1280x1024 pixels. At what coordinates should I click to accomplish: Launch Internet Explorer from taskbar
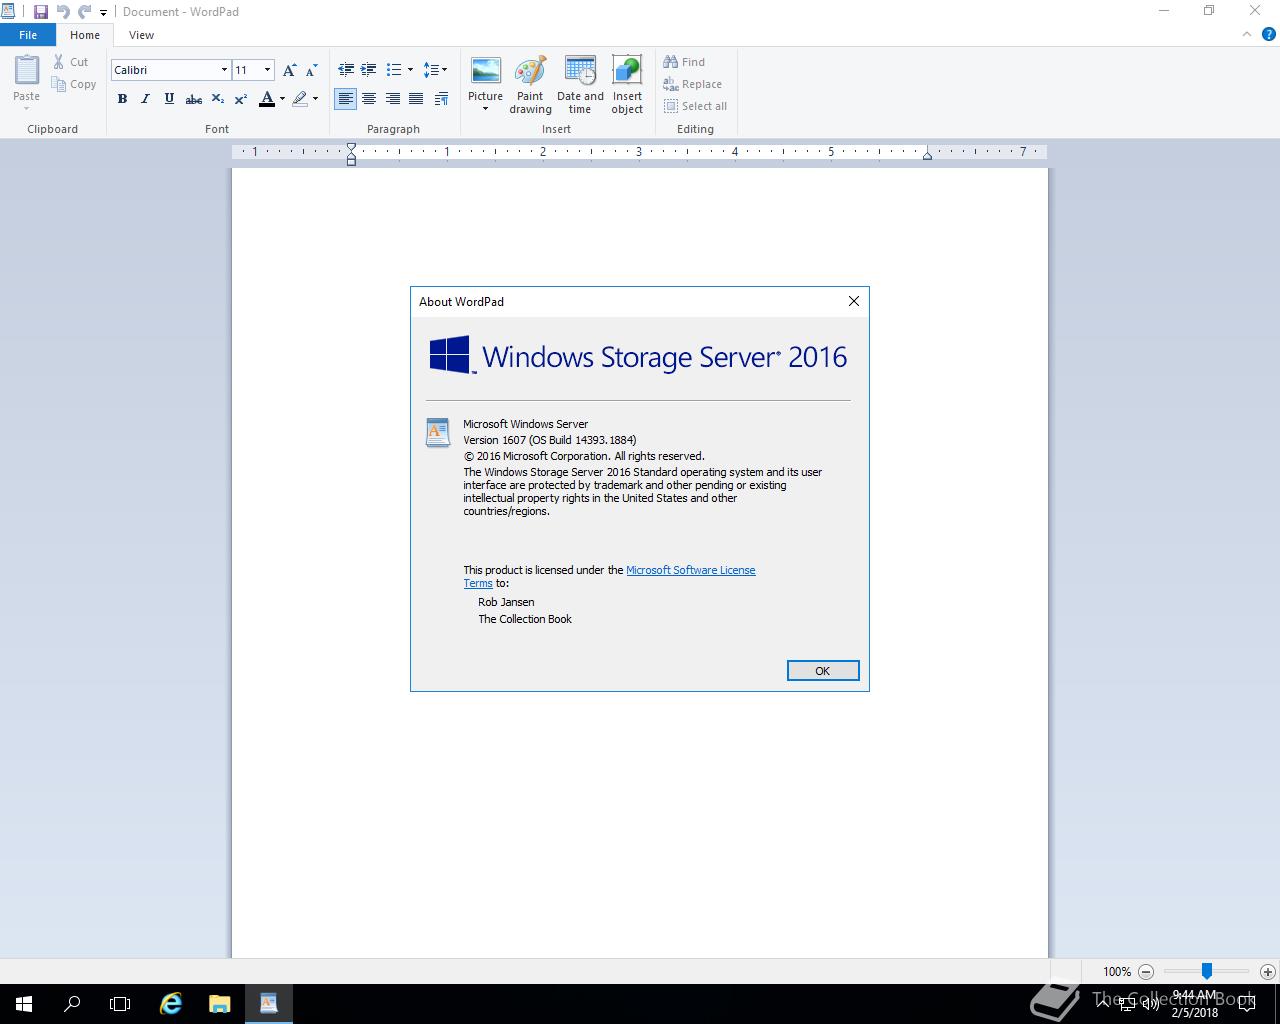click(x=171, y=1004)
